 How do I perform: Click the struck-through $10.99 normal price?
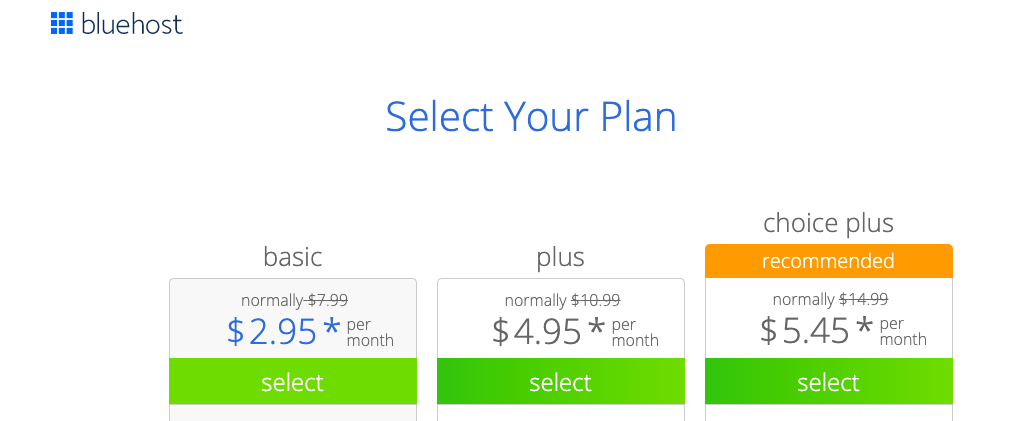tap(596, 301)
